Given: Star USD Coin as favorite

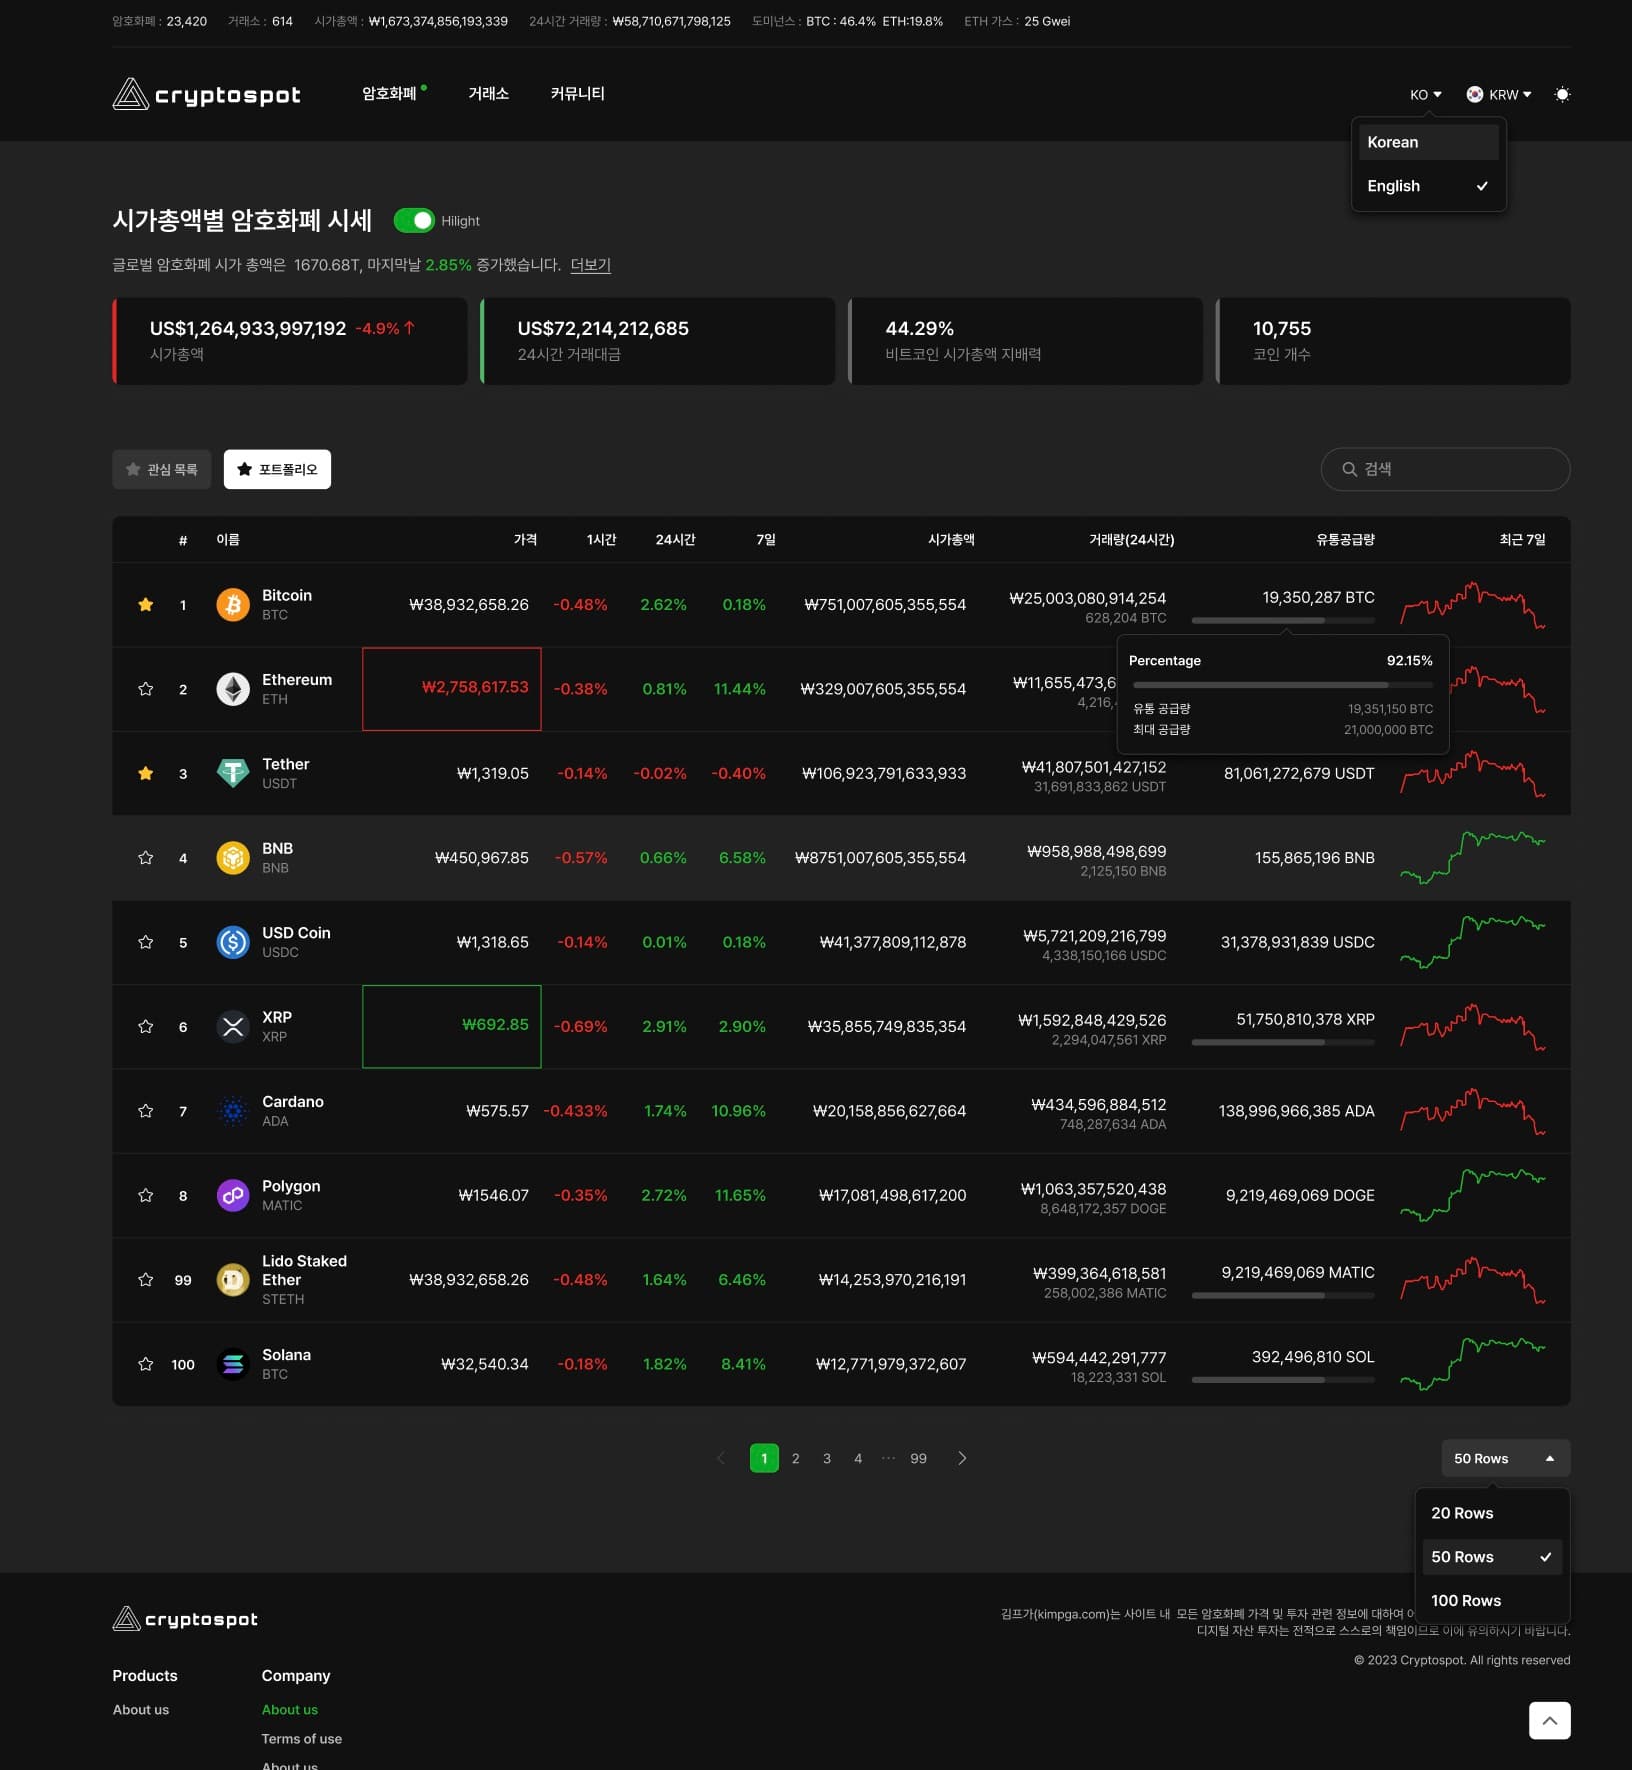Looking at the screenshot, I should pyautogui.click(x=145, y=942).
